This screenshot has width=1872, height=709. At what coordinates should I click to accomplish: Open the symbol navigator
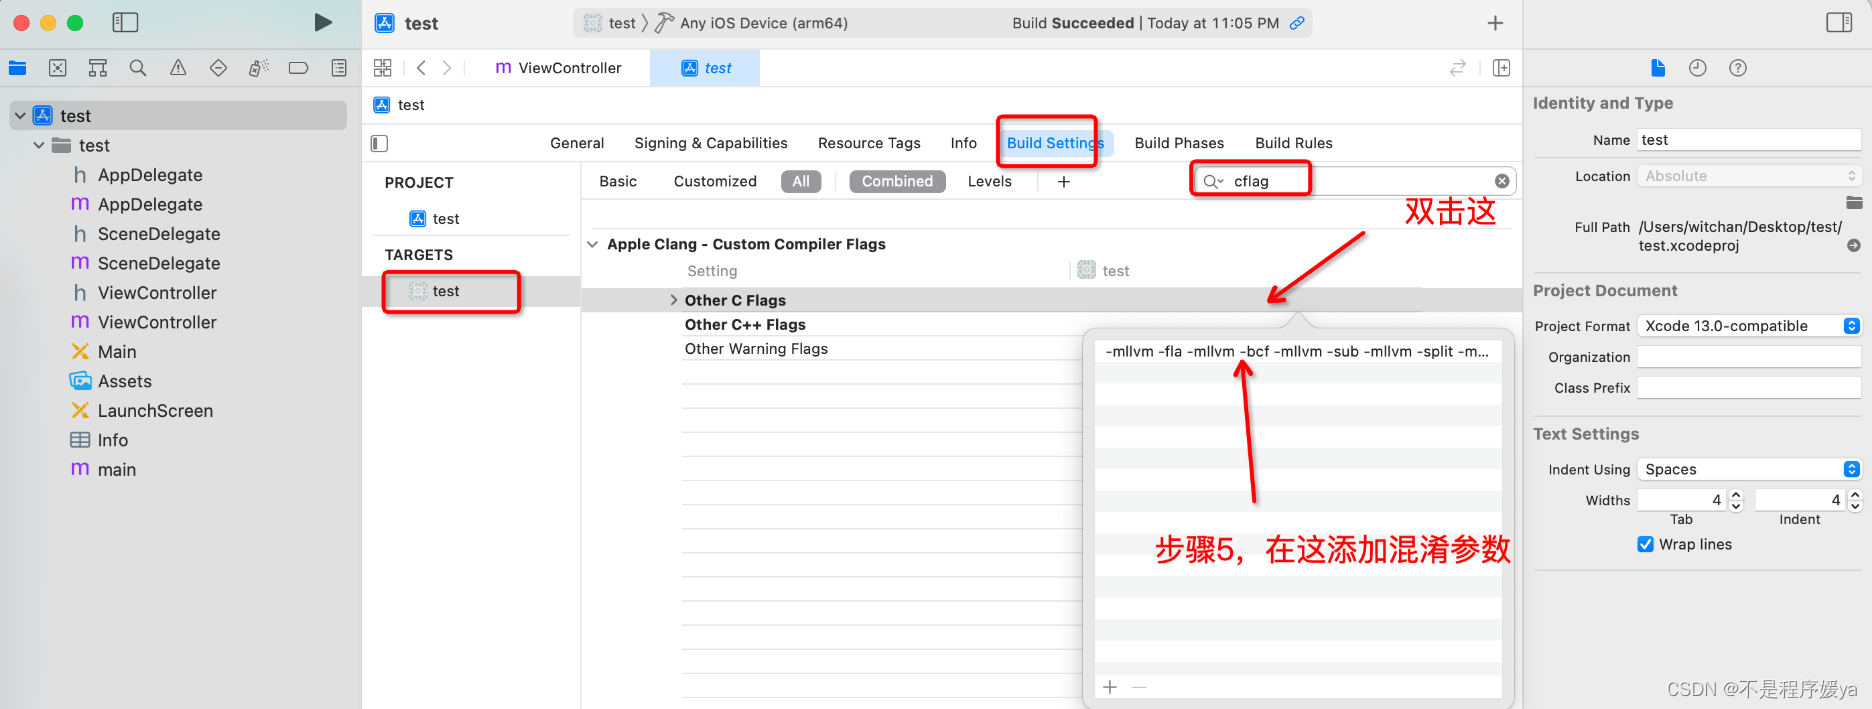click(97, 68)
